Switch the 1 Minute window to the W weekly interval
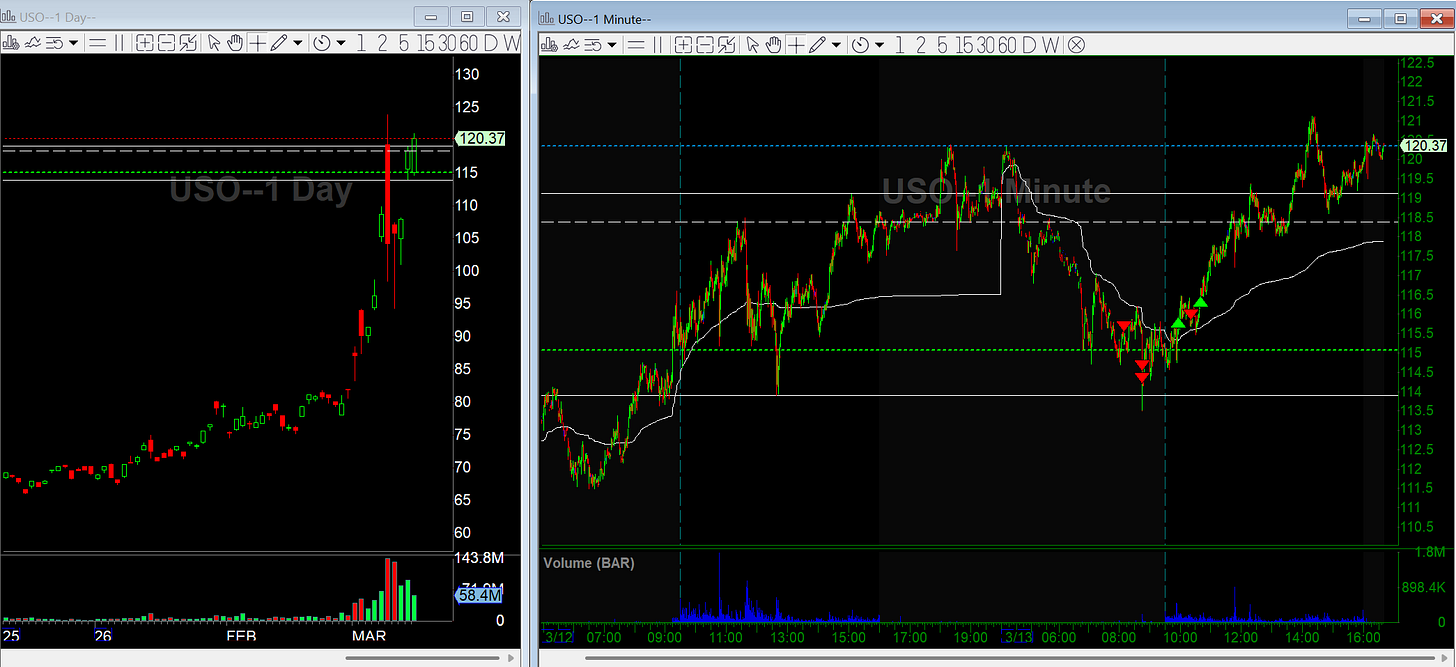The width and height of the screenshot is (1456, 667). (1050, 43)
